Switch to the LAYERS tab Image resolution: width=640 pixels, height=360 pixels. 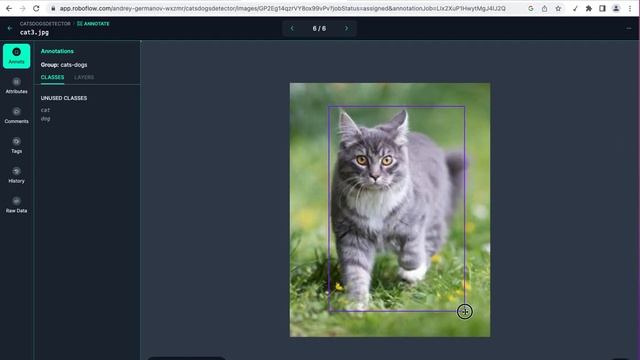click(x=84, y=77)
